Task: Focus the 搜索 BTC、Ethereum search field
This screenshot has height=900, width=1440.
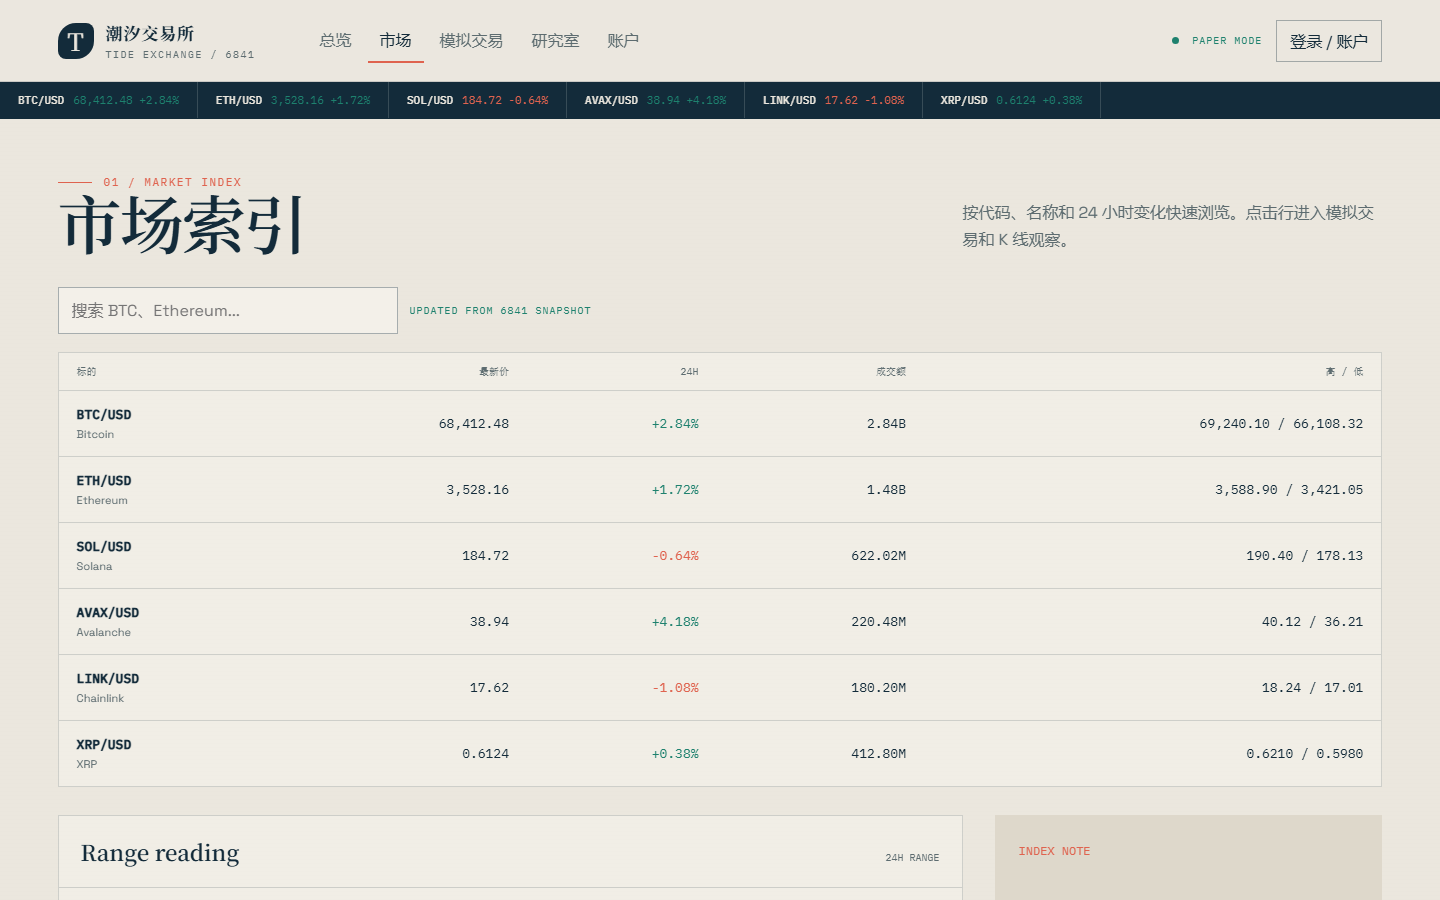Action: coord(228,310)
